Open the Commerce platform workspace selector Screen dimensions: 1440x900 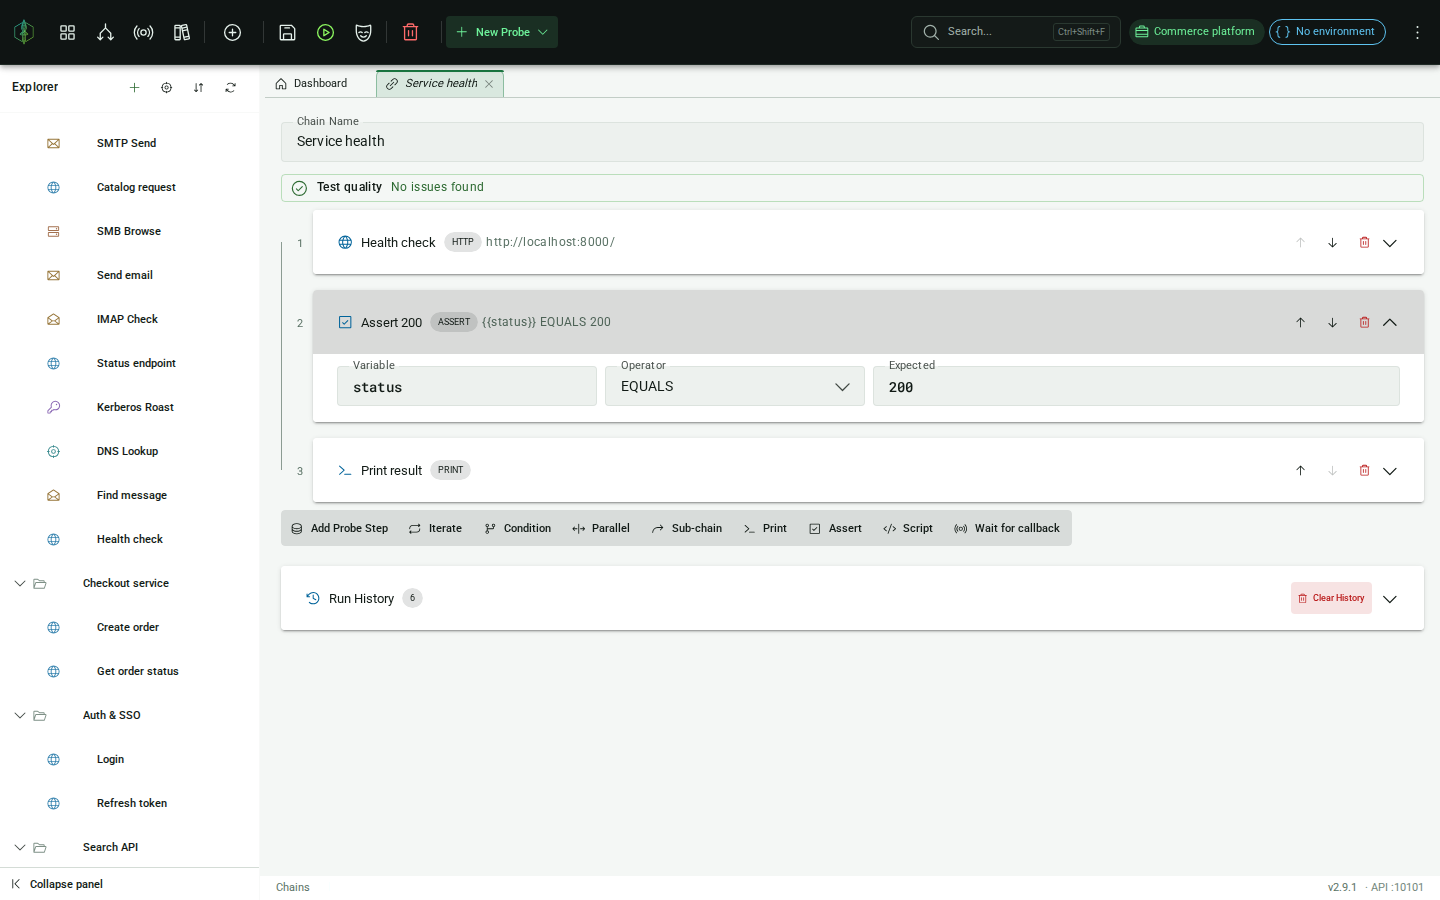1196,32
